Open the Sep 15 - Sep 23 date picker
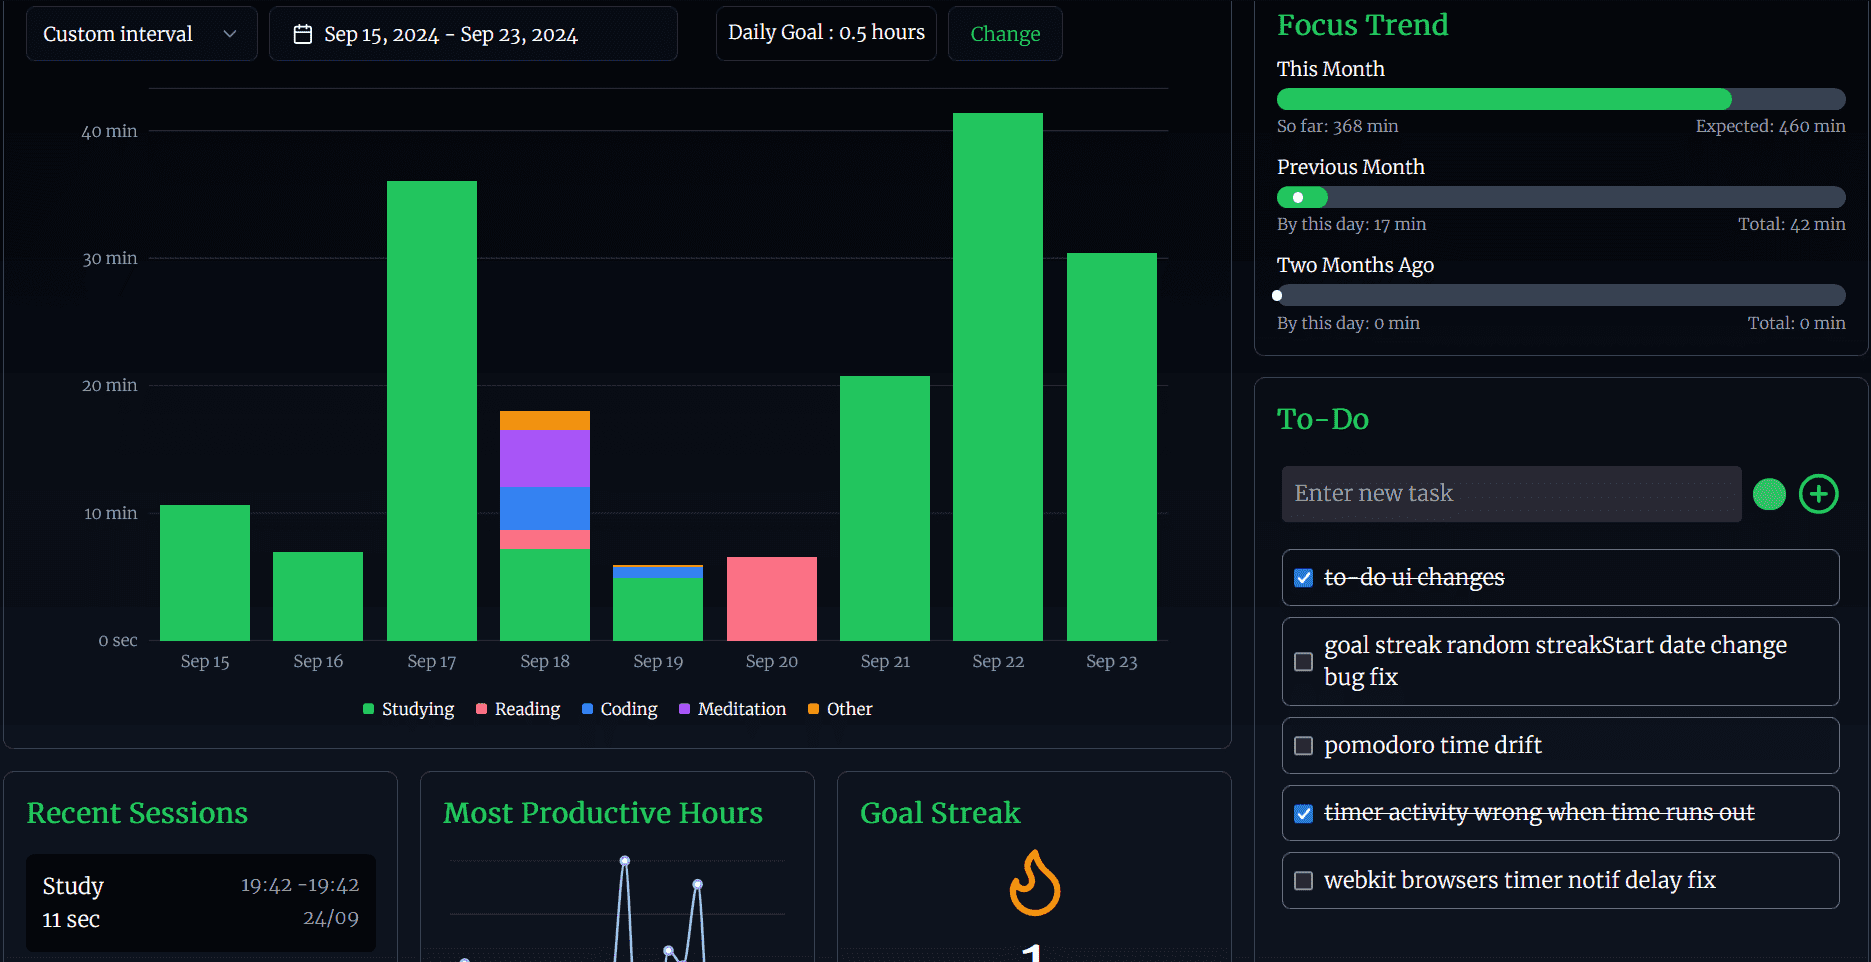The height and width of the screenshot is (962, 1871). point(473,34)
